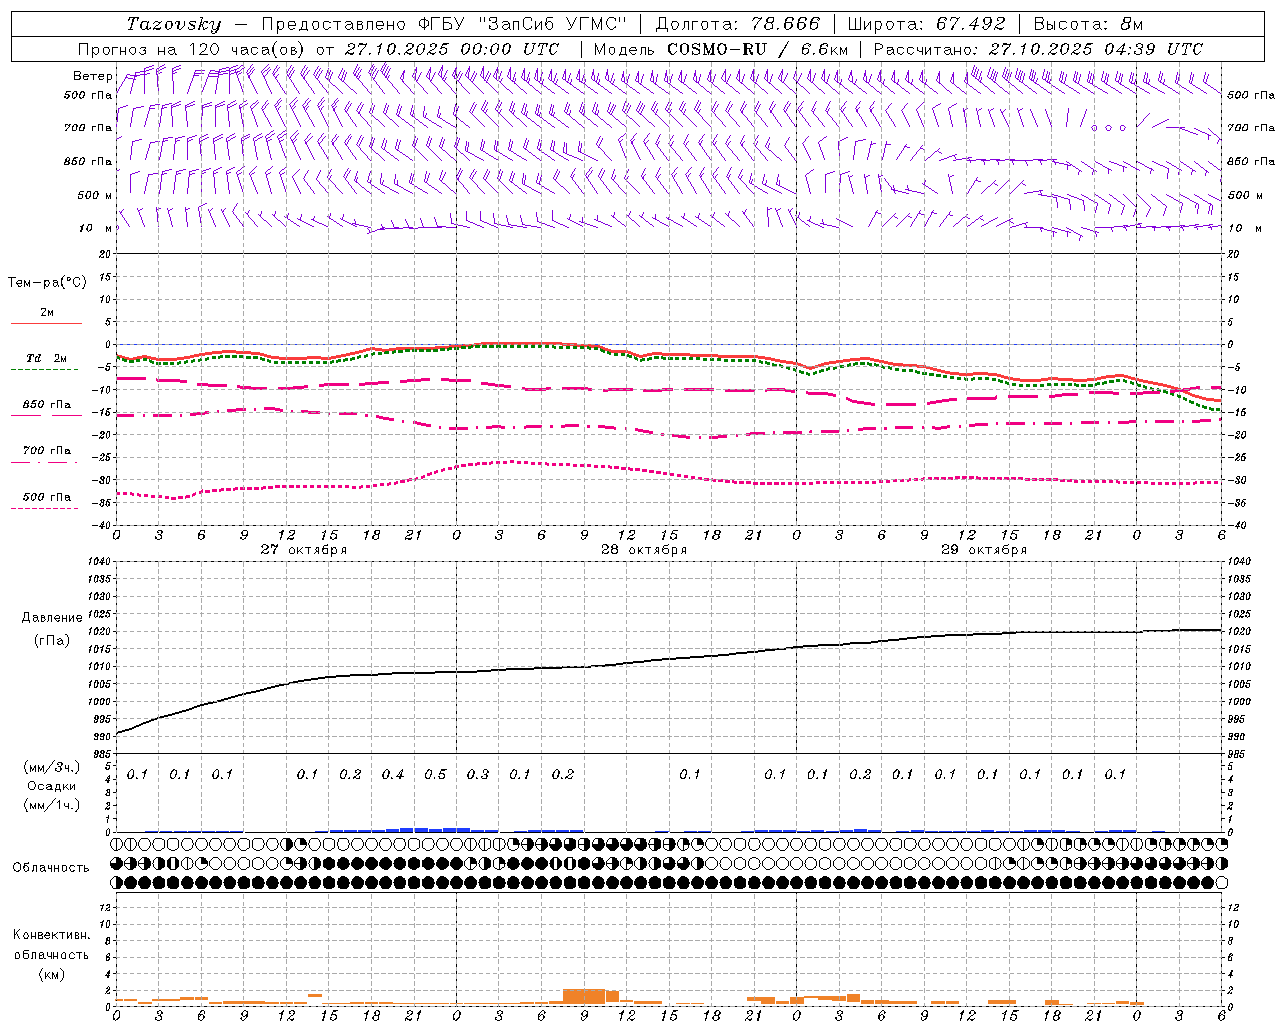Click the Рассчитано: 27.10.2025 04:39 UTC text
Image resolution: width=1280 pixels, height=1024 pixels.
(x=1038, y=49)
